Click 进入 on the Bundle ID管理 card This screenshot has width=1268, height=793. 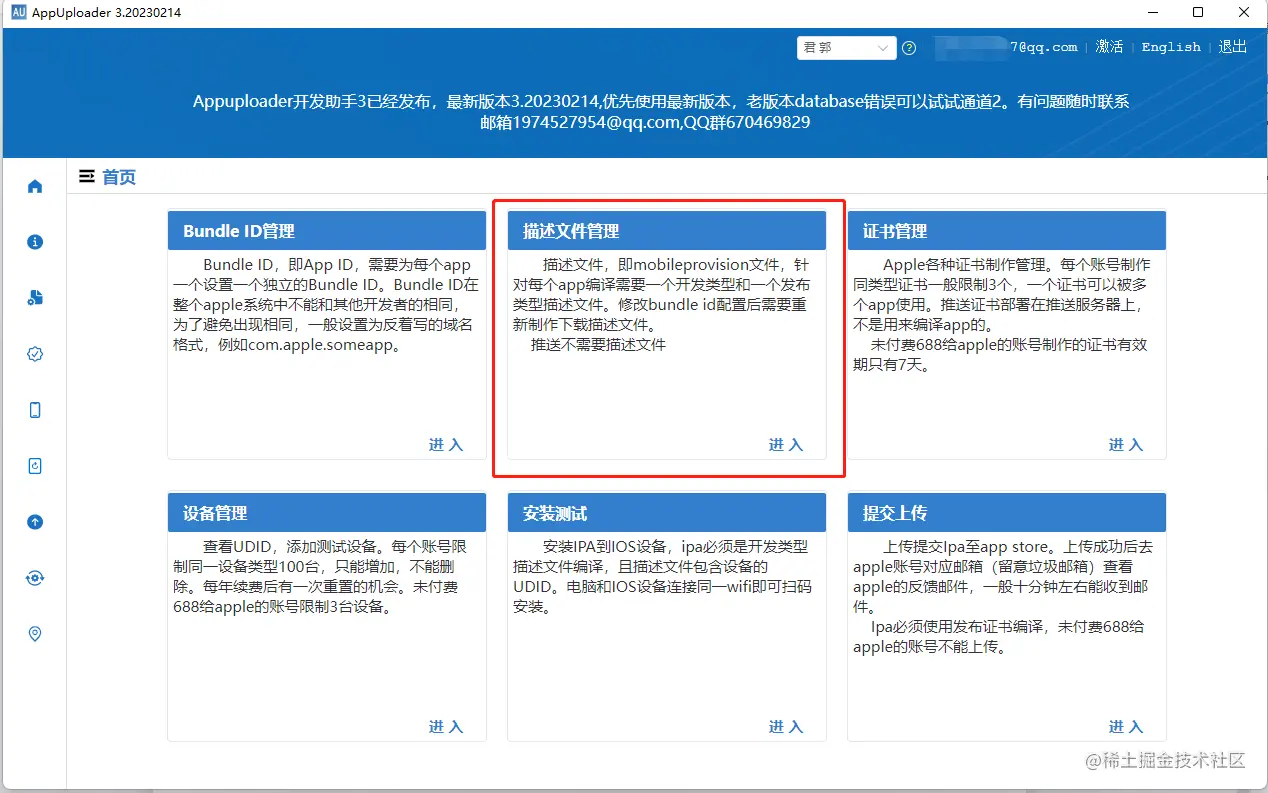(446, 445)
